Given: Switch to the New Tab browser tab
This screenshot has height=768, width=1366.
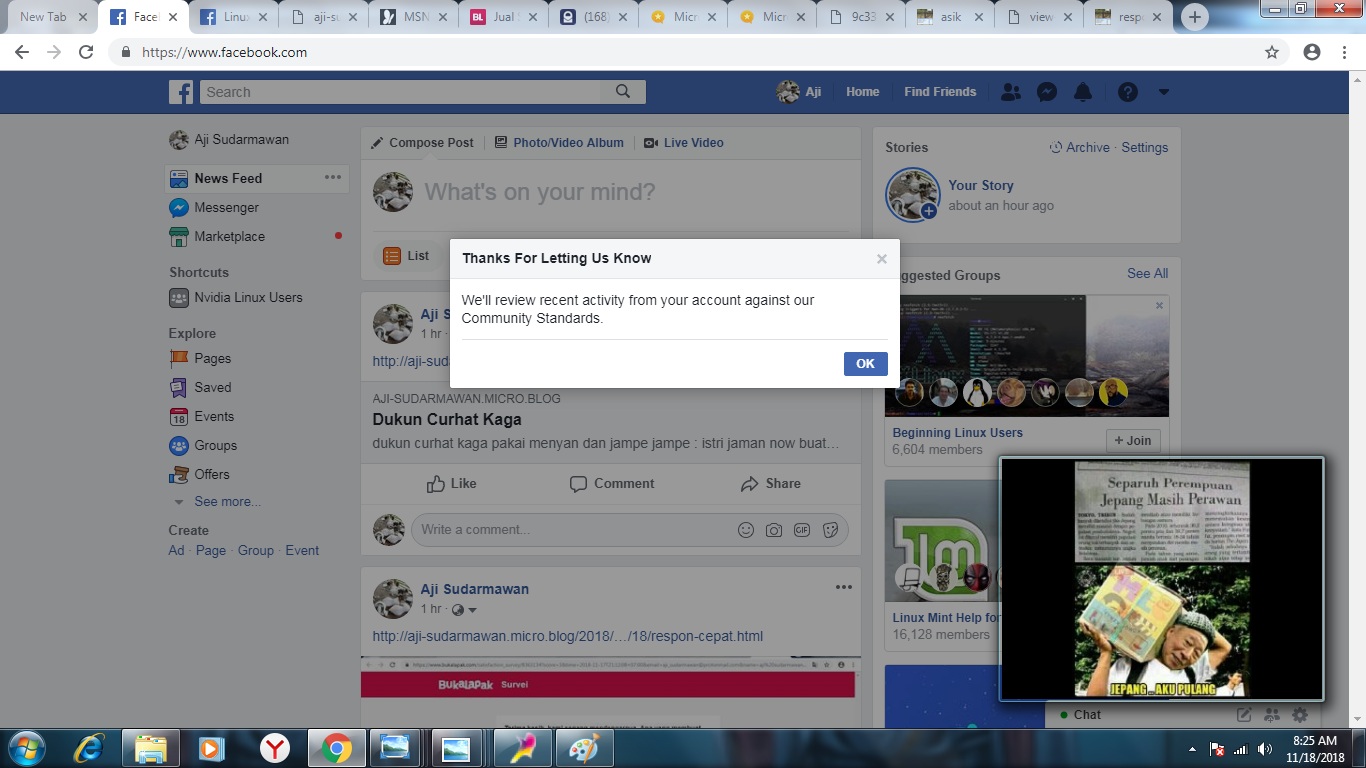Looking at the screenshot, I should pos(43,17).
